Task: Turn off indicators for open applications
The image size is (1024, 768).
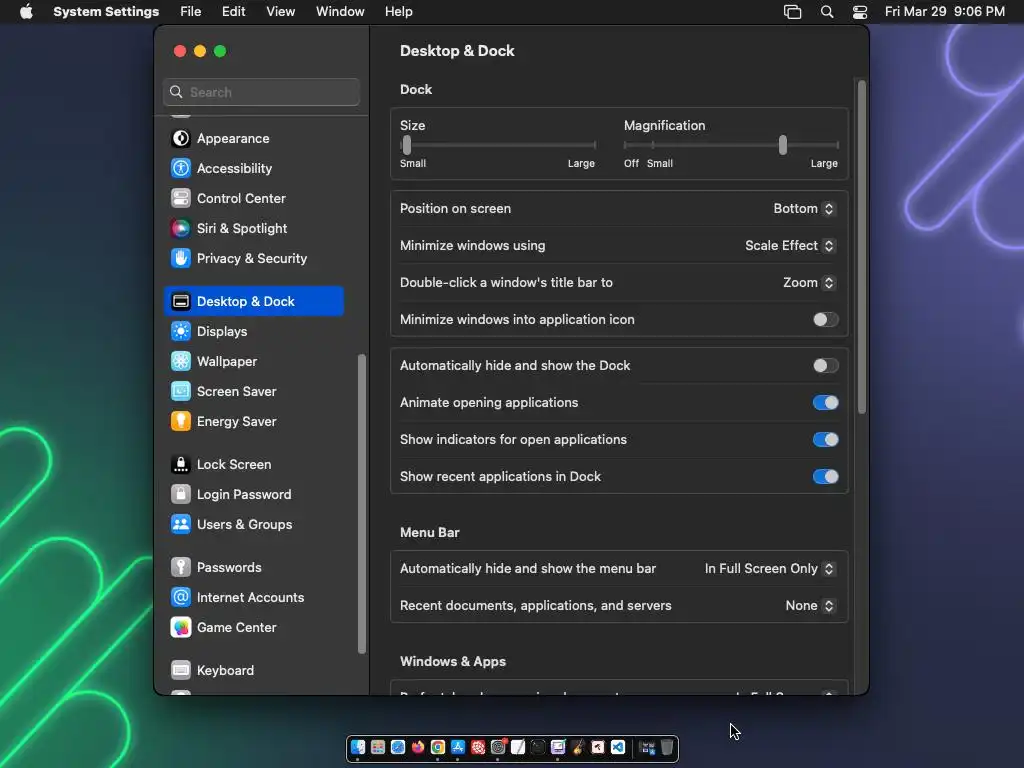Action: pos(825,440)
